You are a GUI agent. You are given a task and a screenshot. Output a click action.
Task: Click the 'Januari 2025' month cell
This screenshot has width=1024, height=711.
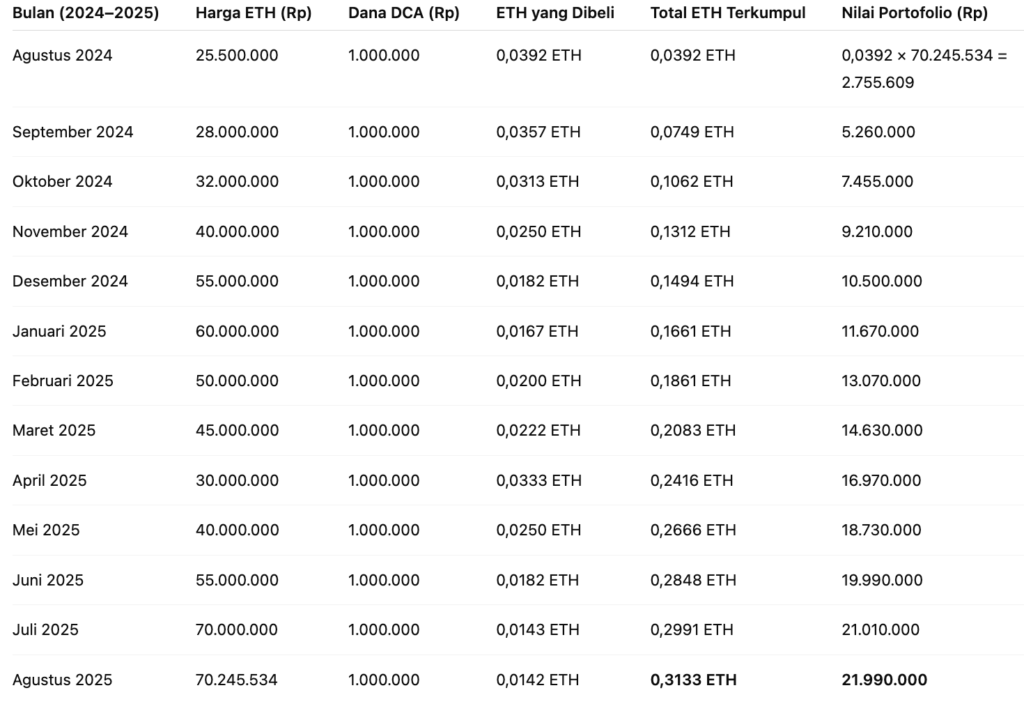pos(59,331)
